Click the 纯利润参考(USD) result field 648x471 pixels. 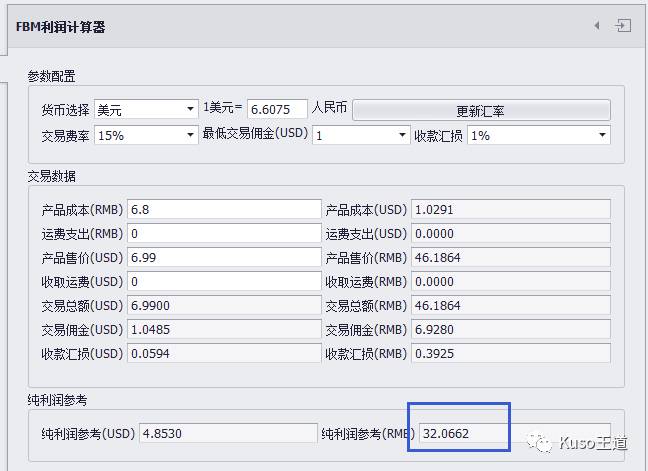click(228, 434)
